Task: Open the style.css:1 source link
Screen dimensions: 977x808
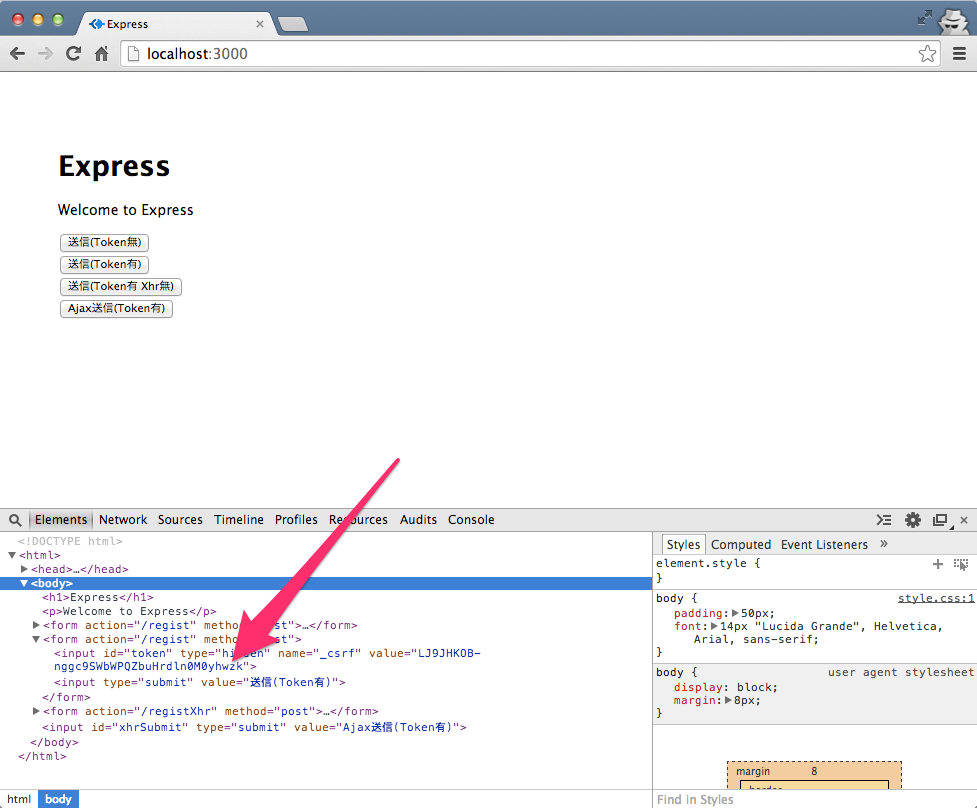Action: [x=935, y=598]
